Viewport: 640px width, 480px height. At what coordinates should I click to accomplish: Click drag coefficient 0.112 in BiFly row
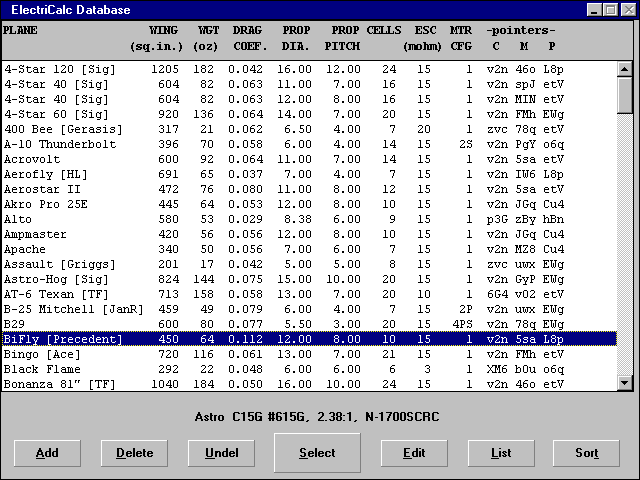pos(245,339)
